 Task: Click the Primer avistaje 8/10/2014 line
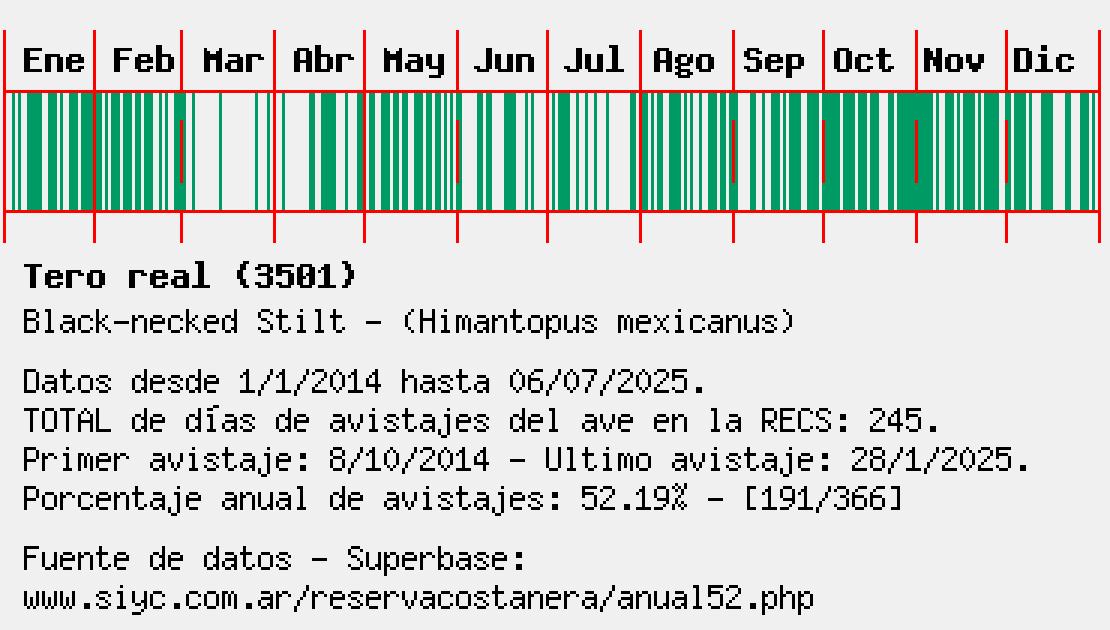pyautogui.click(x=526, y=461)
